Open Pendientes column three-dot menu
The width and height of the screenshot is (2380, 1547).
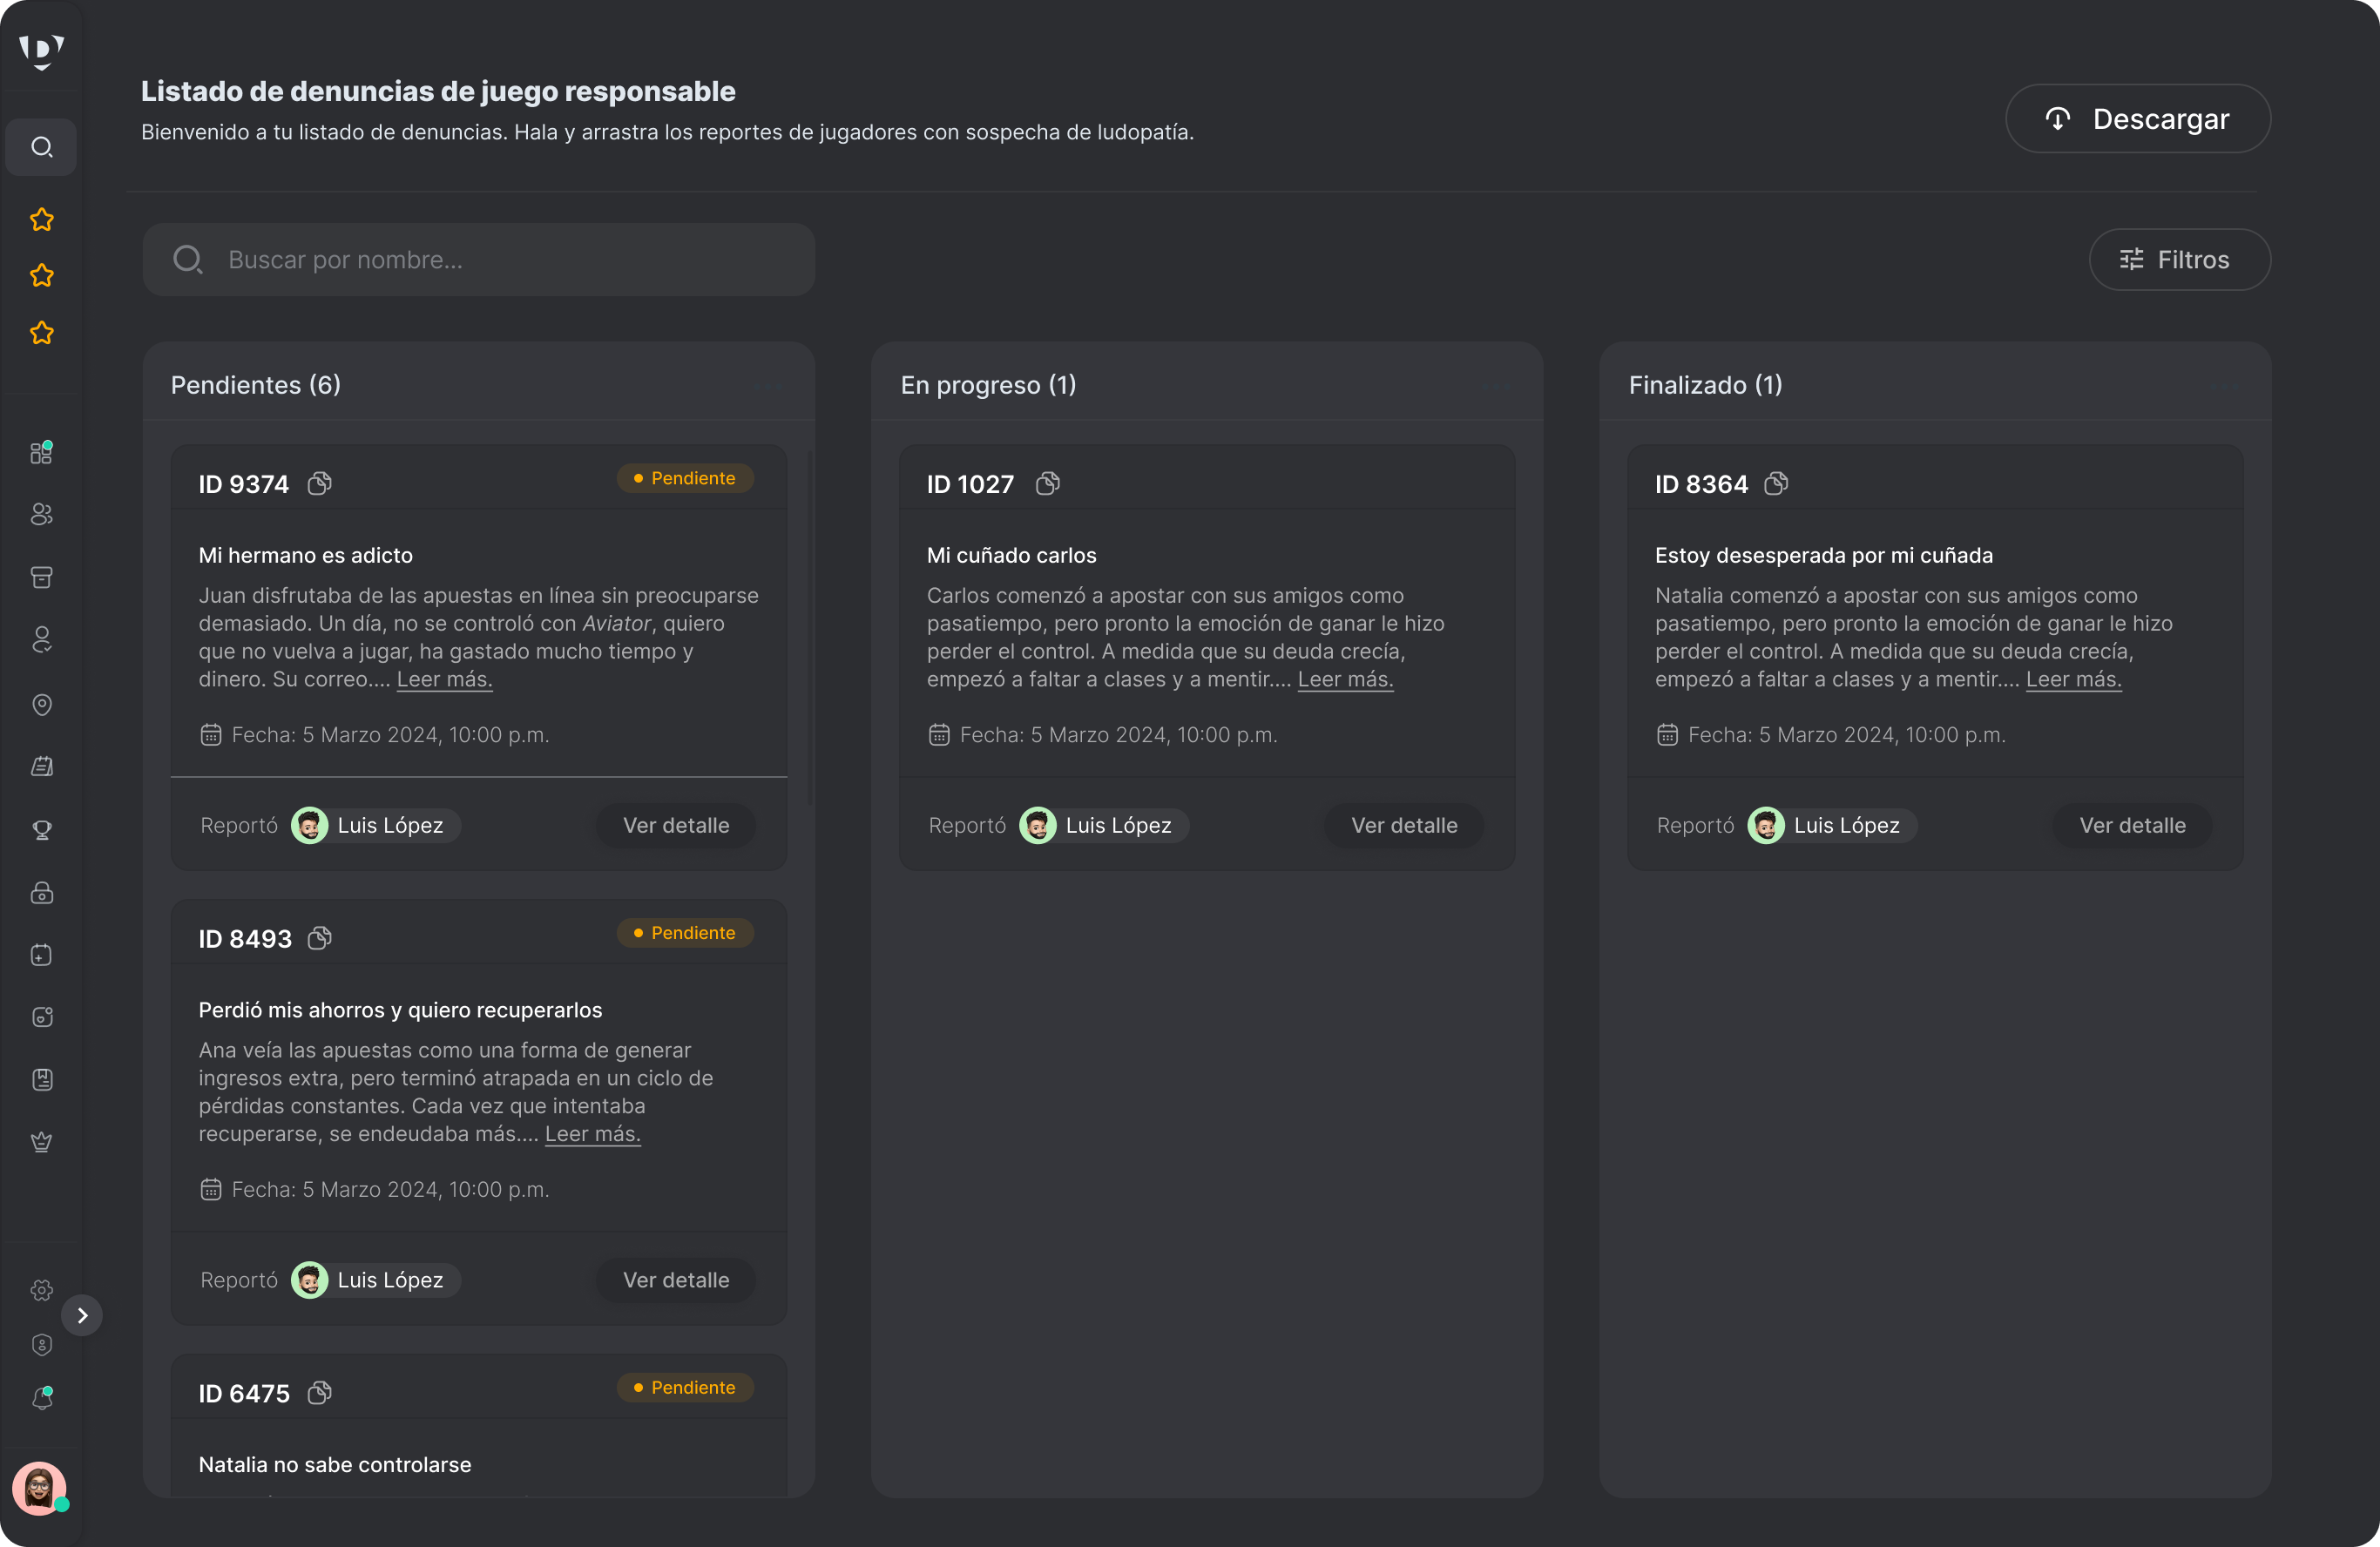pos(768,386)
